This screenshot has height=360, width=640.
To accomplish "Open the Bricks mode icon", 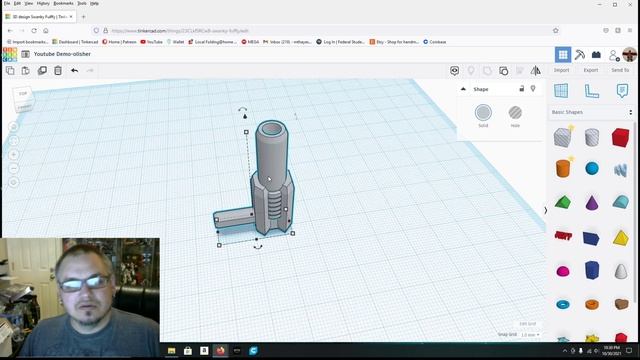I will pyautogui.click(x=596, y=55).
